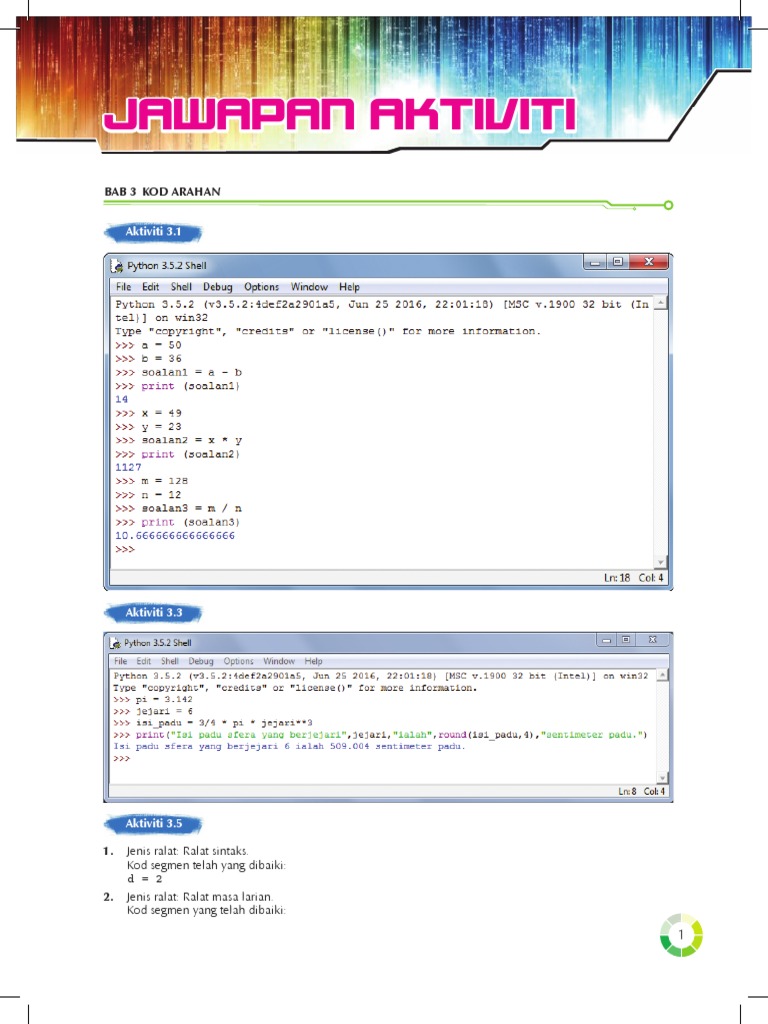
Task: Click scroll-down arrow in Aktiviti 3.3 shell scrollbar
Action: [662, 778]
